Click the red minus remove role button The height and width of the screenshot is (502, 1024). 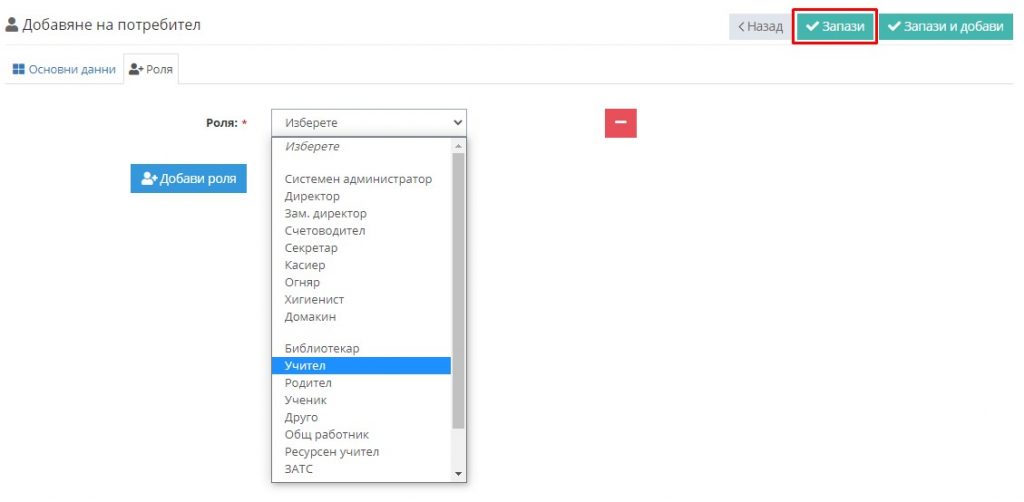click(620, 123)
